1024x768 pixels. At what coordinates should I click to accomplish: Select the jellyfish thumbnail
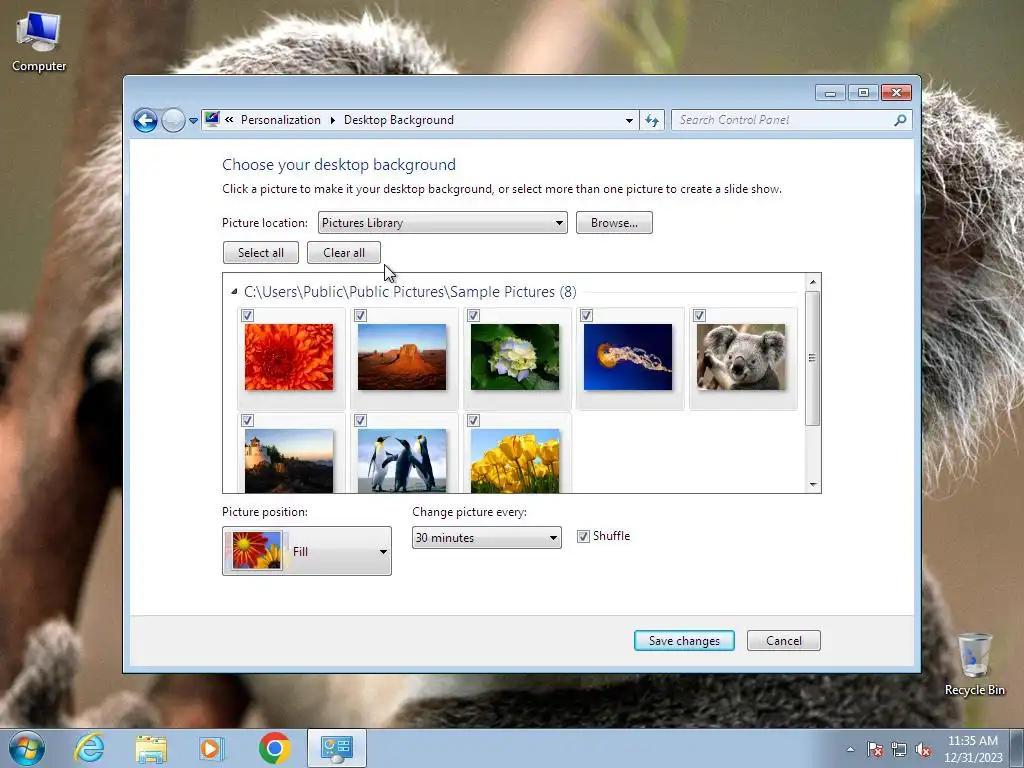pos(628,357)
